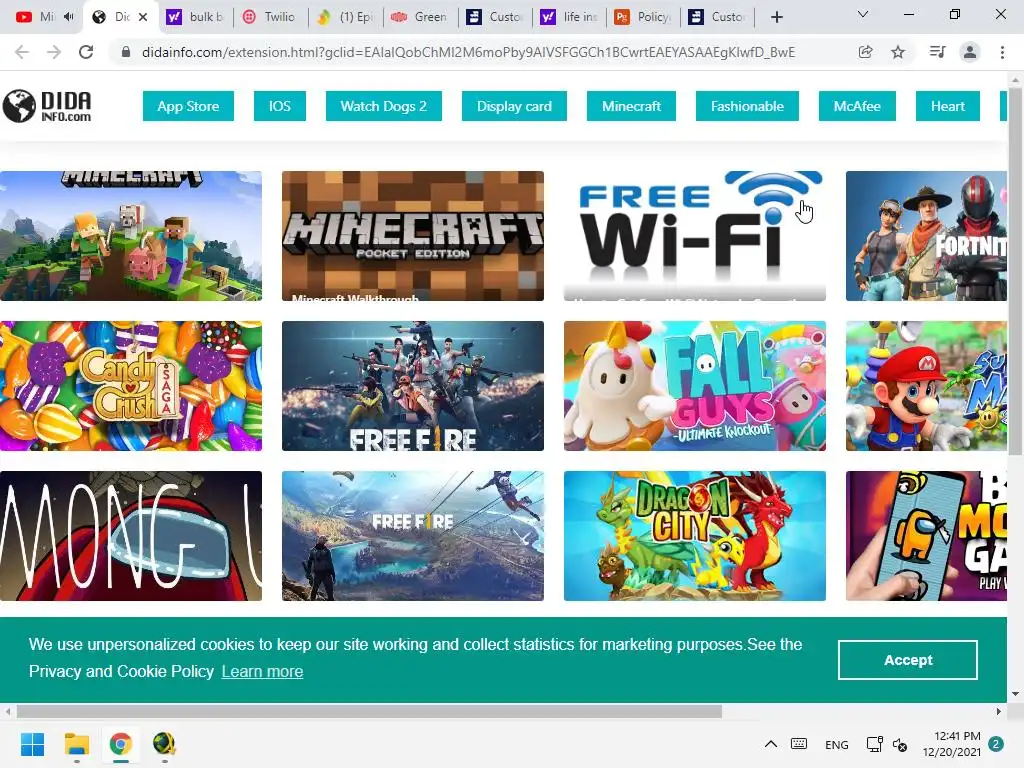Open the Windows Start menu
The height and width of the screenshot is (768, 1024).
pyautogui.click(x=32, y=744)
